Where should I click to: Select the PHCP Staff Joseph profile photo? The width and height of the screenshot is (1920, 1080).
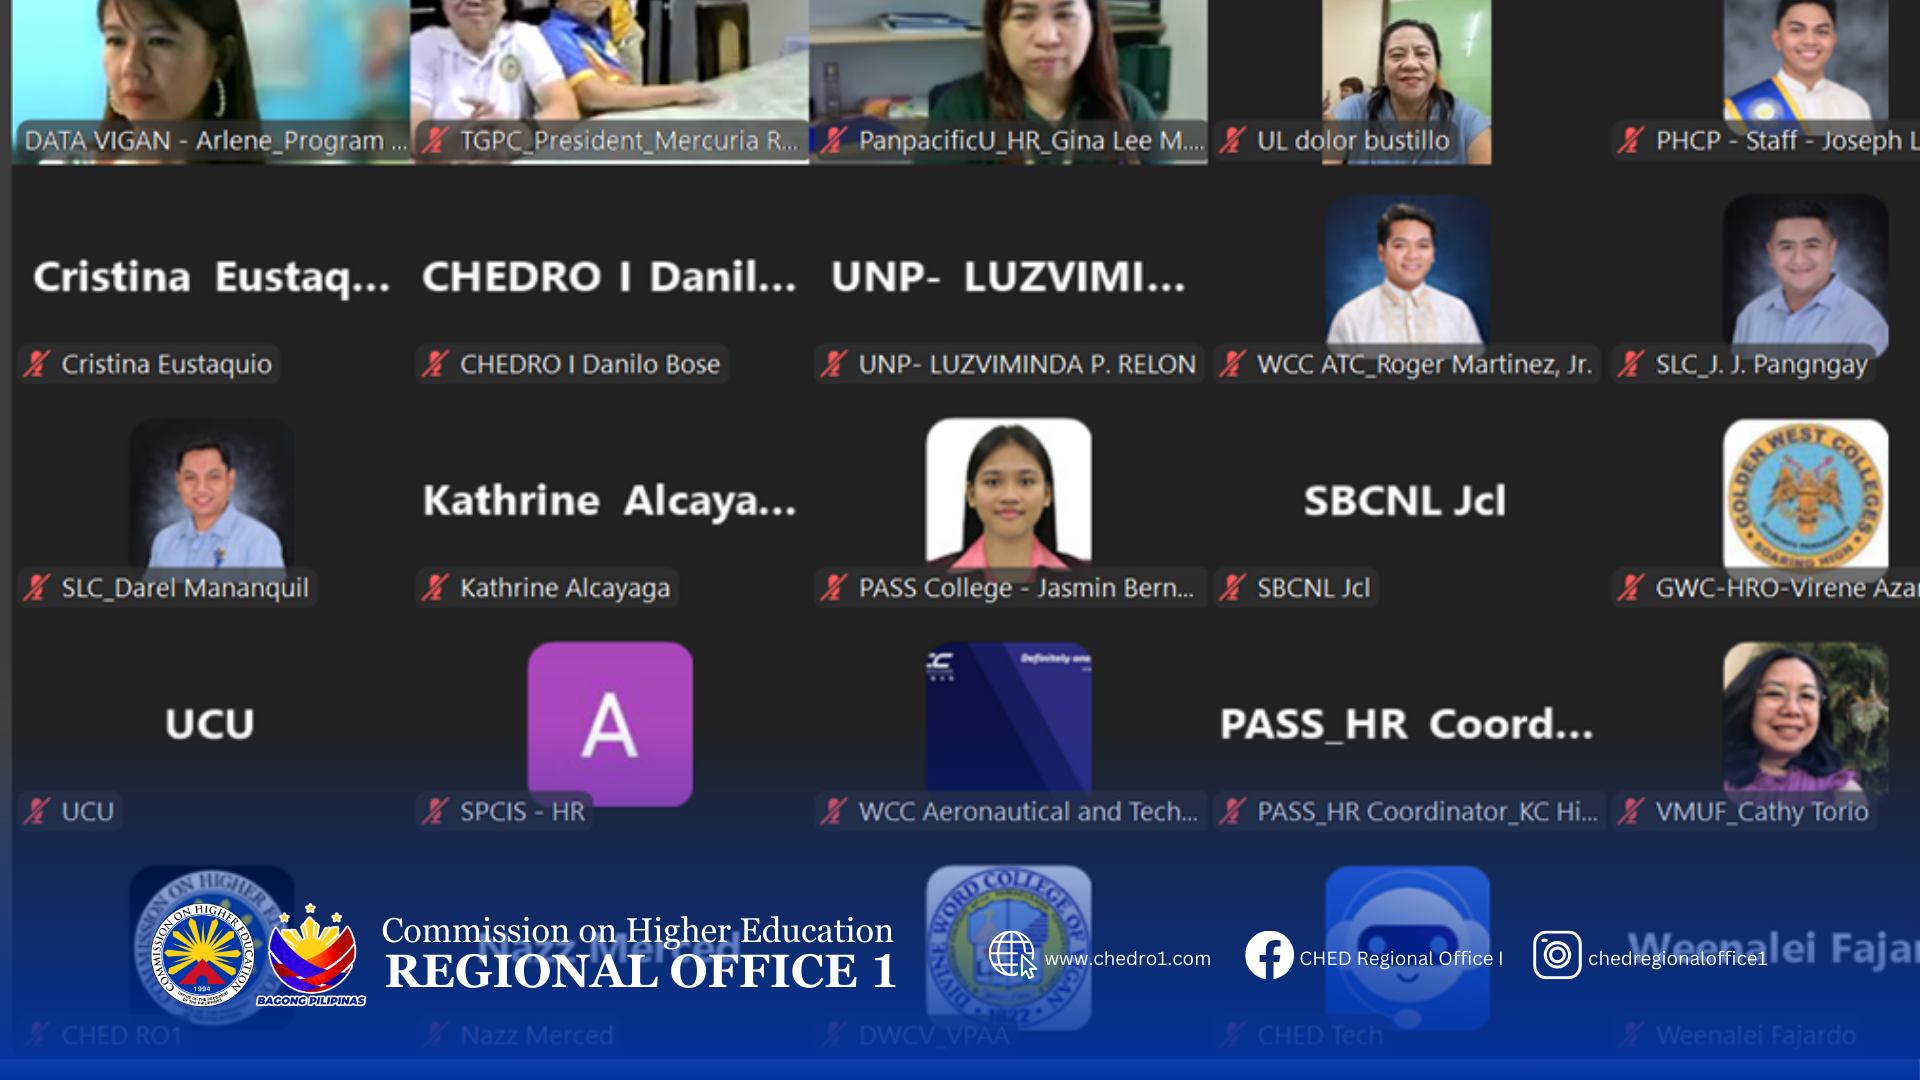coord(1805,65)
